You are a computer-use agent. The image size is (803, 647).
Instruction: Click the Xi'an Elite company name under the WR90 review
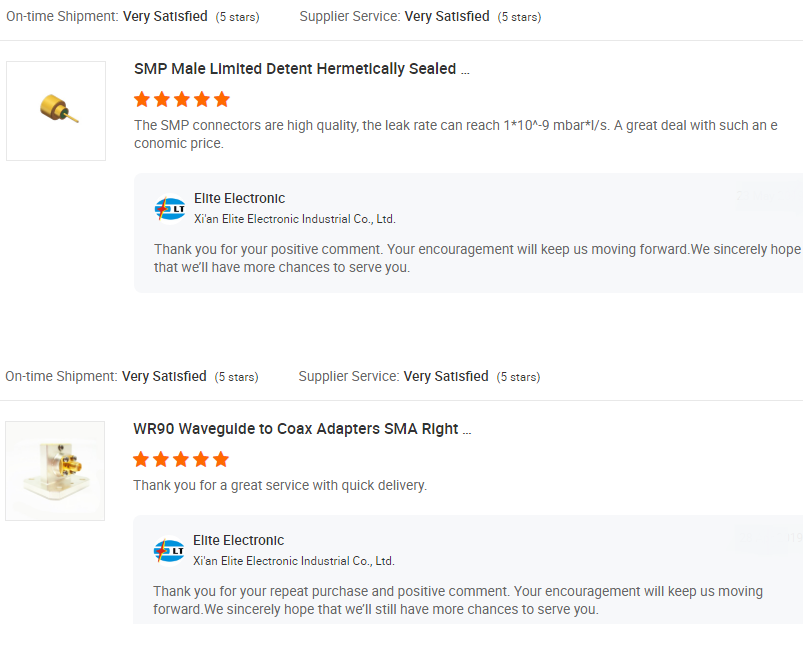pyautogui.click(x=293, y=561)
